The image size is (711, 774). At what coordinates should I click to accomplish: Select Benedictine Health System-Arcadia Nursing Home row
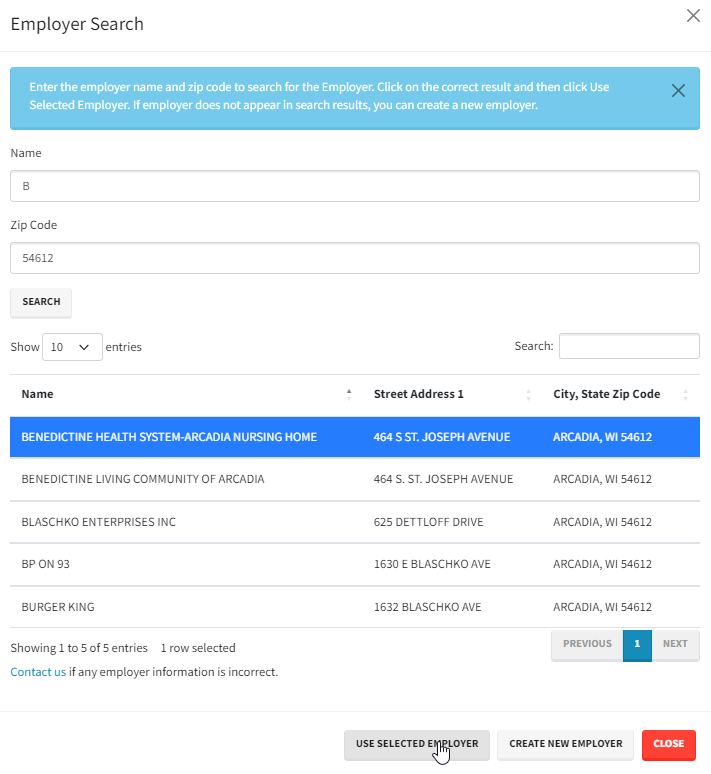click(169, 437)
